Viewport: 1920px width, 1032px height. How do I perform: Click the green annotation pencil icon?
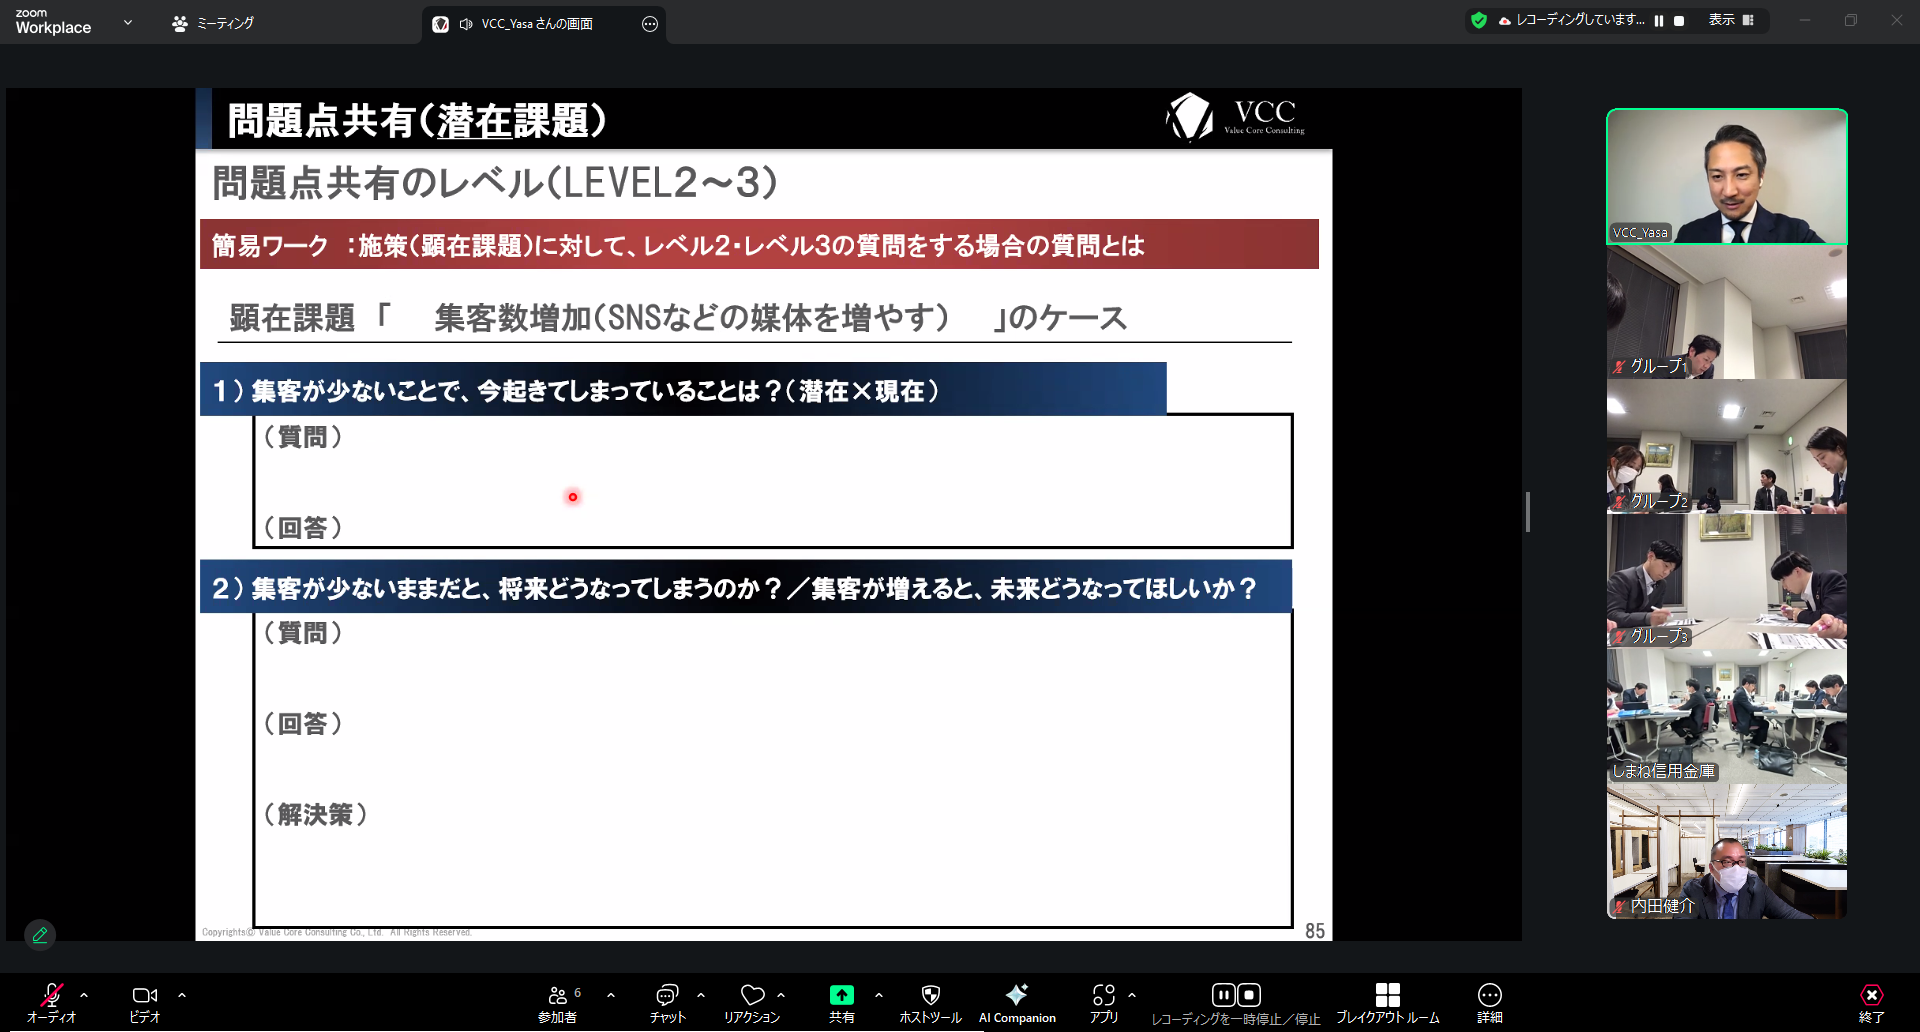coord(40,935)
